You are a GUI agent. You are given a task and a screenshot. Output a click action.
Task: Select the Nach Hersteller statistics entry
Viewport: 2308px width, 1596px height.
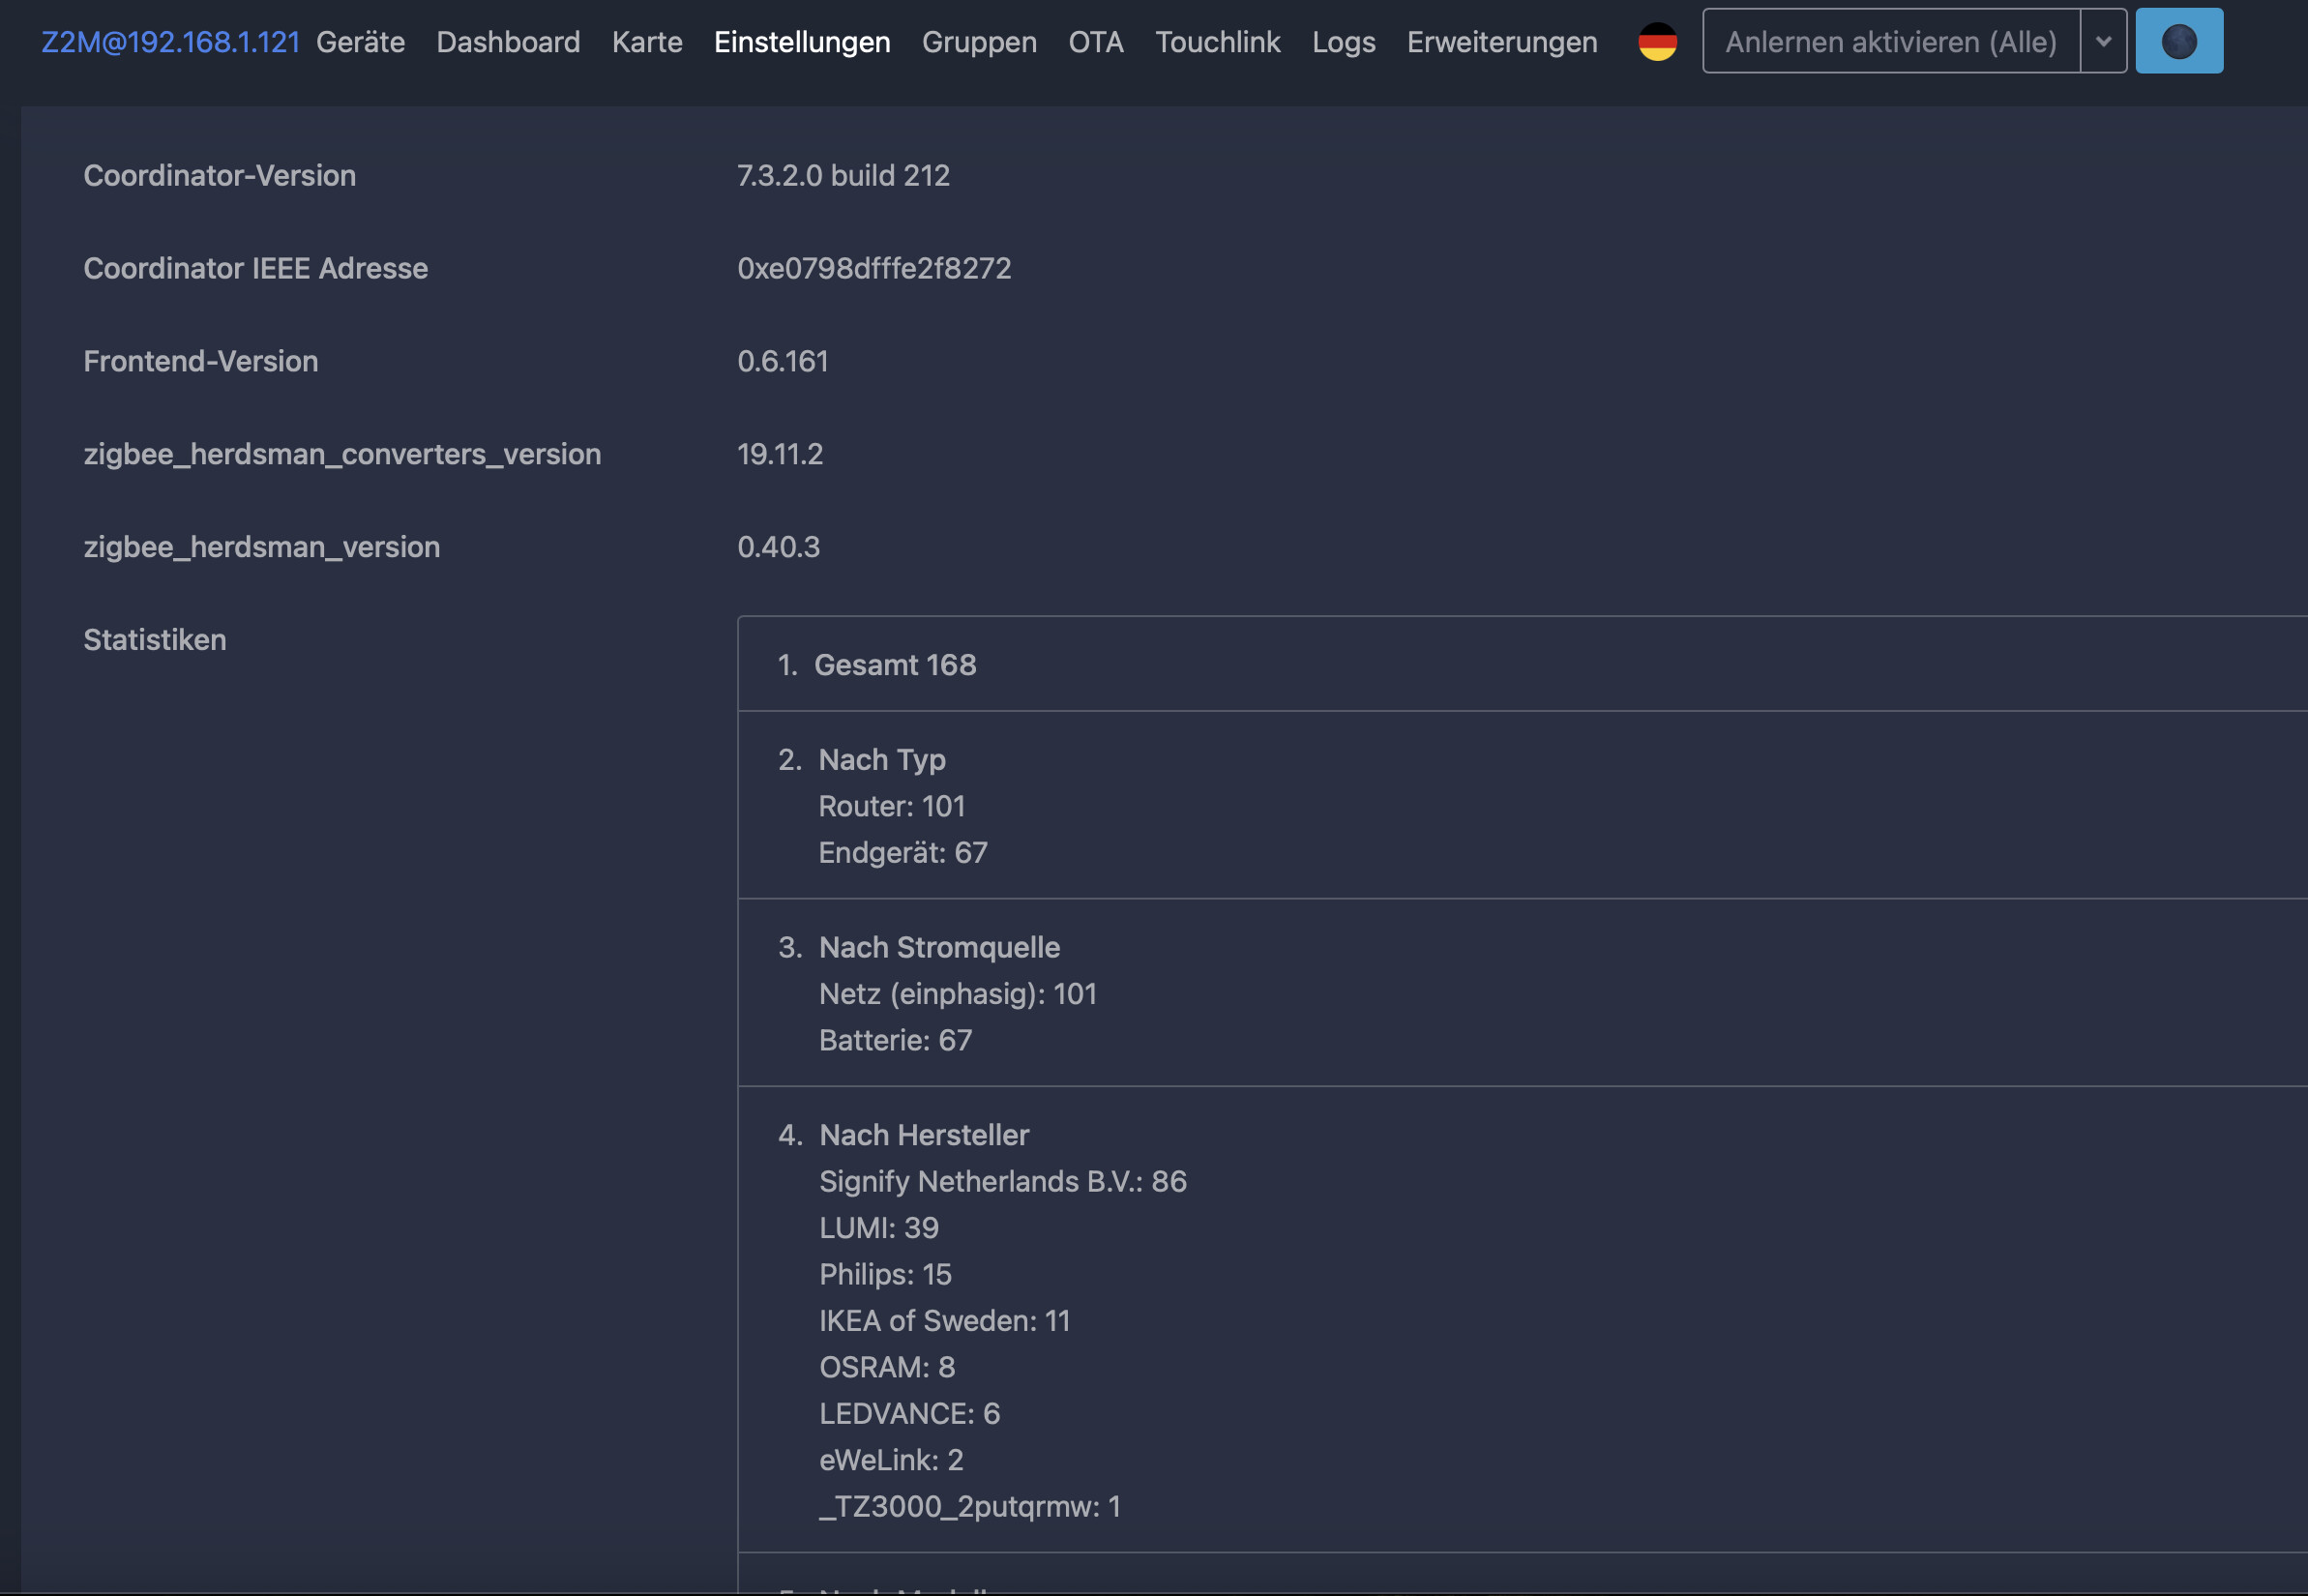pyautogui.click(x=923, y=1134)
